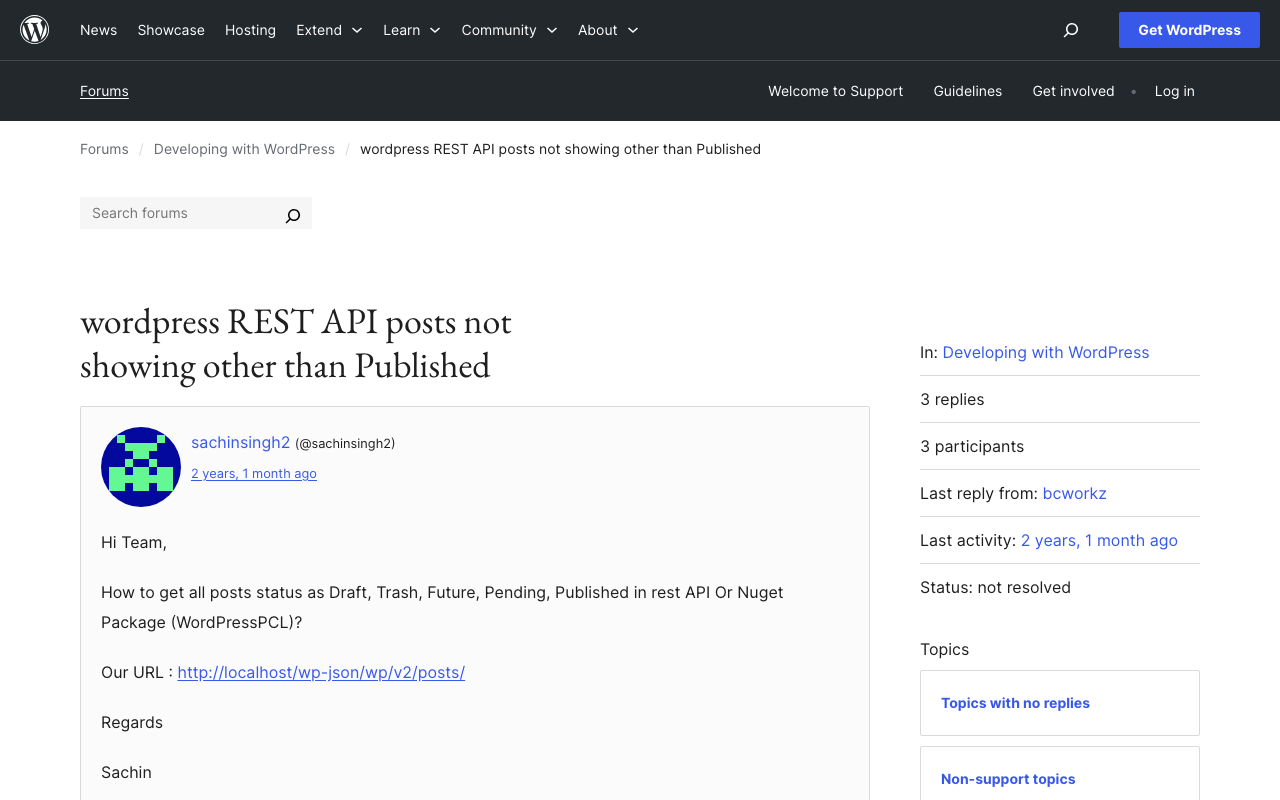
Task: Open the Guidelines page
Action: 967,91
